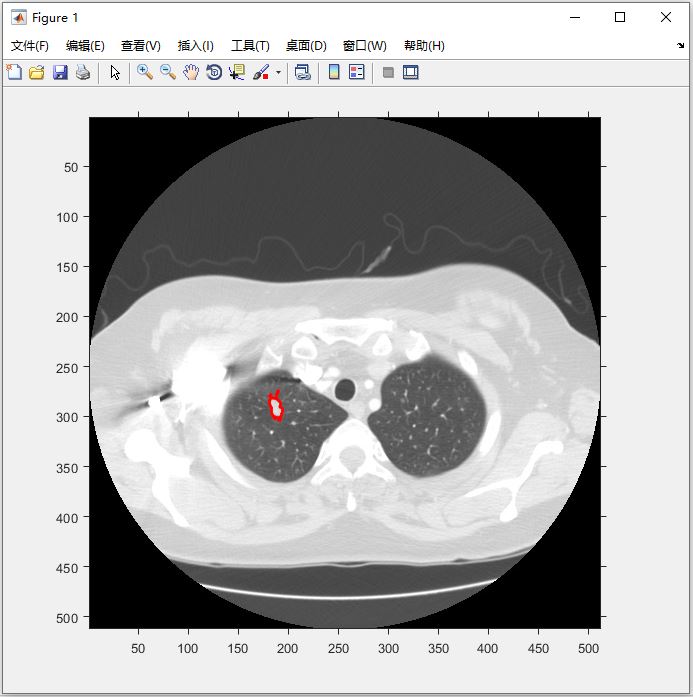Insert a colorbar via toolbar icon

334,72
